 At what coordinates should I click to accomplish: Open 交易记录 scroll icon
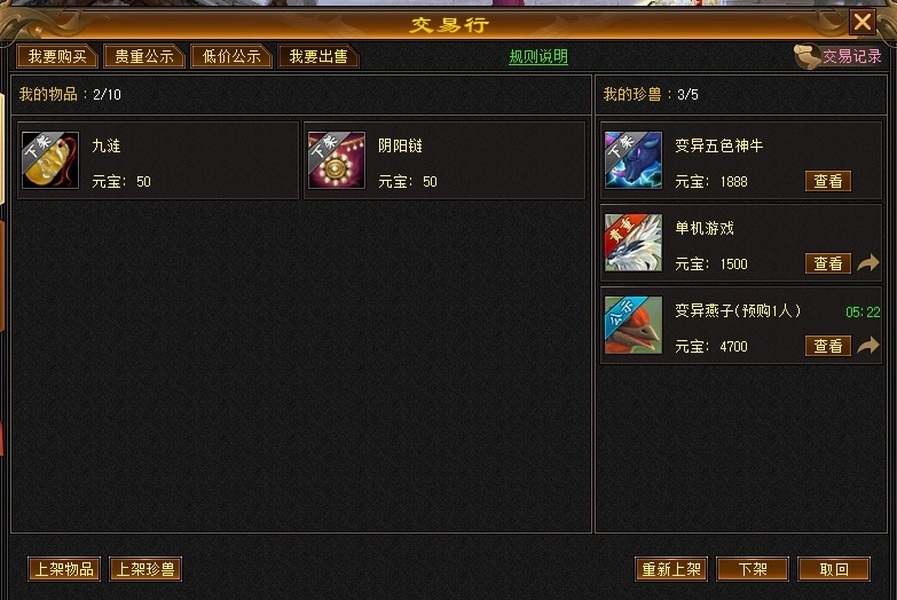[807, 57]
